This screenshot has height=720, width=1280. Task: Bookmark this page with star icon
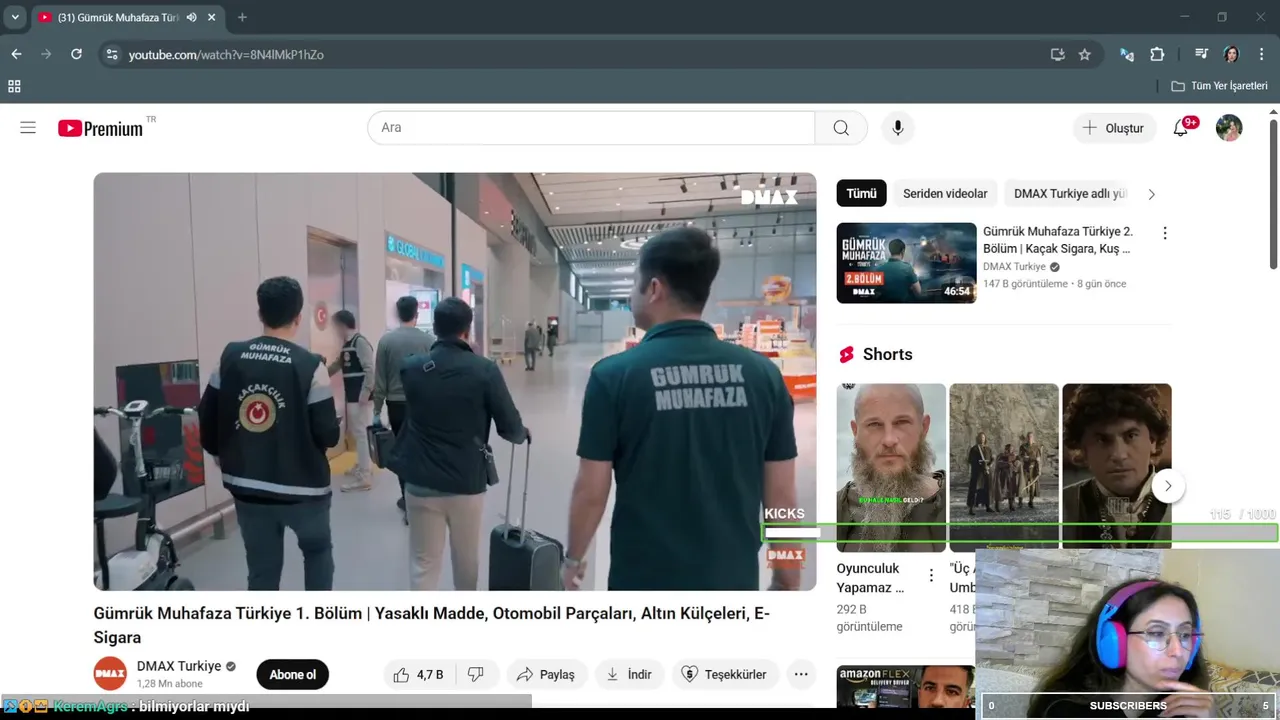click(1084, 55)
